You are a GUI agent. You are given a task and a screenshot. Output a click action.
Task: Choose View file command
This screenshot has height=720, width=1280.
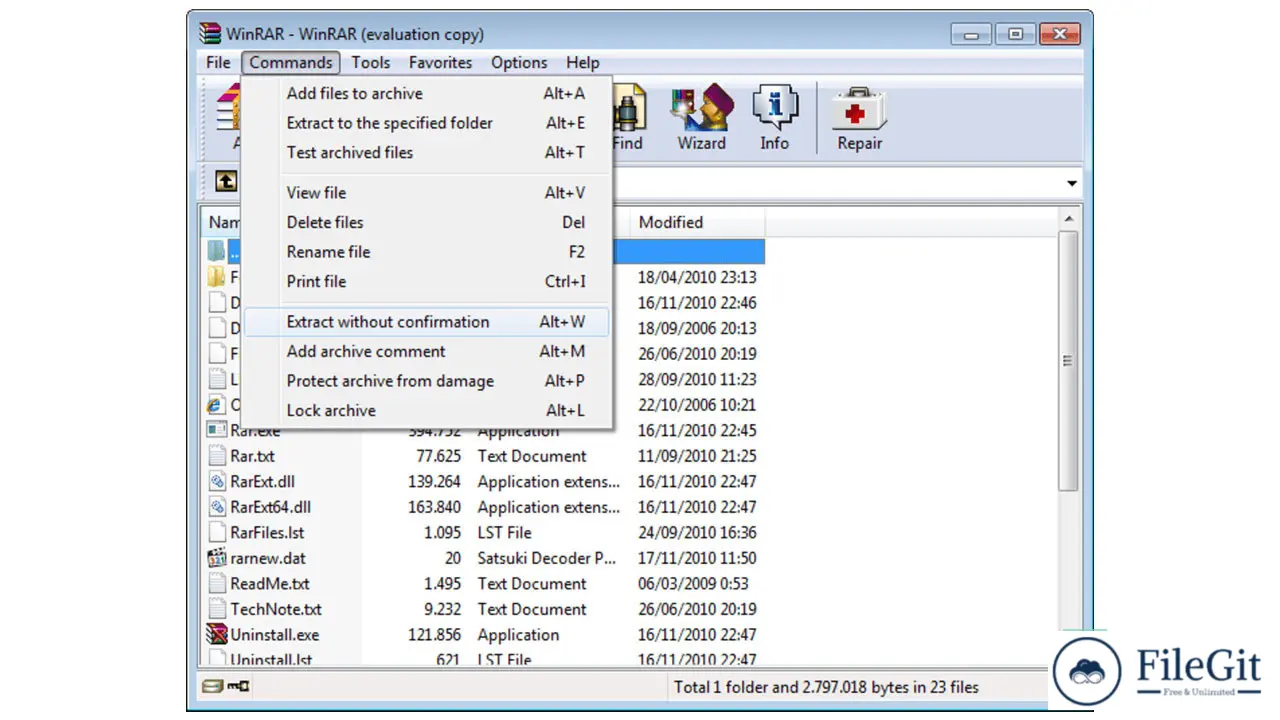[427, 192]
